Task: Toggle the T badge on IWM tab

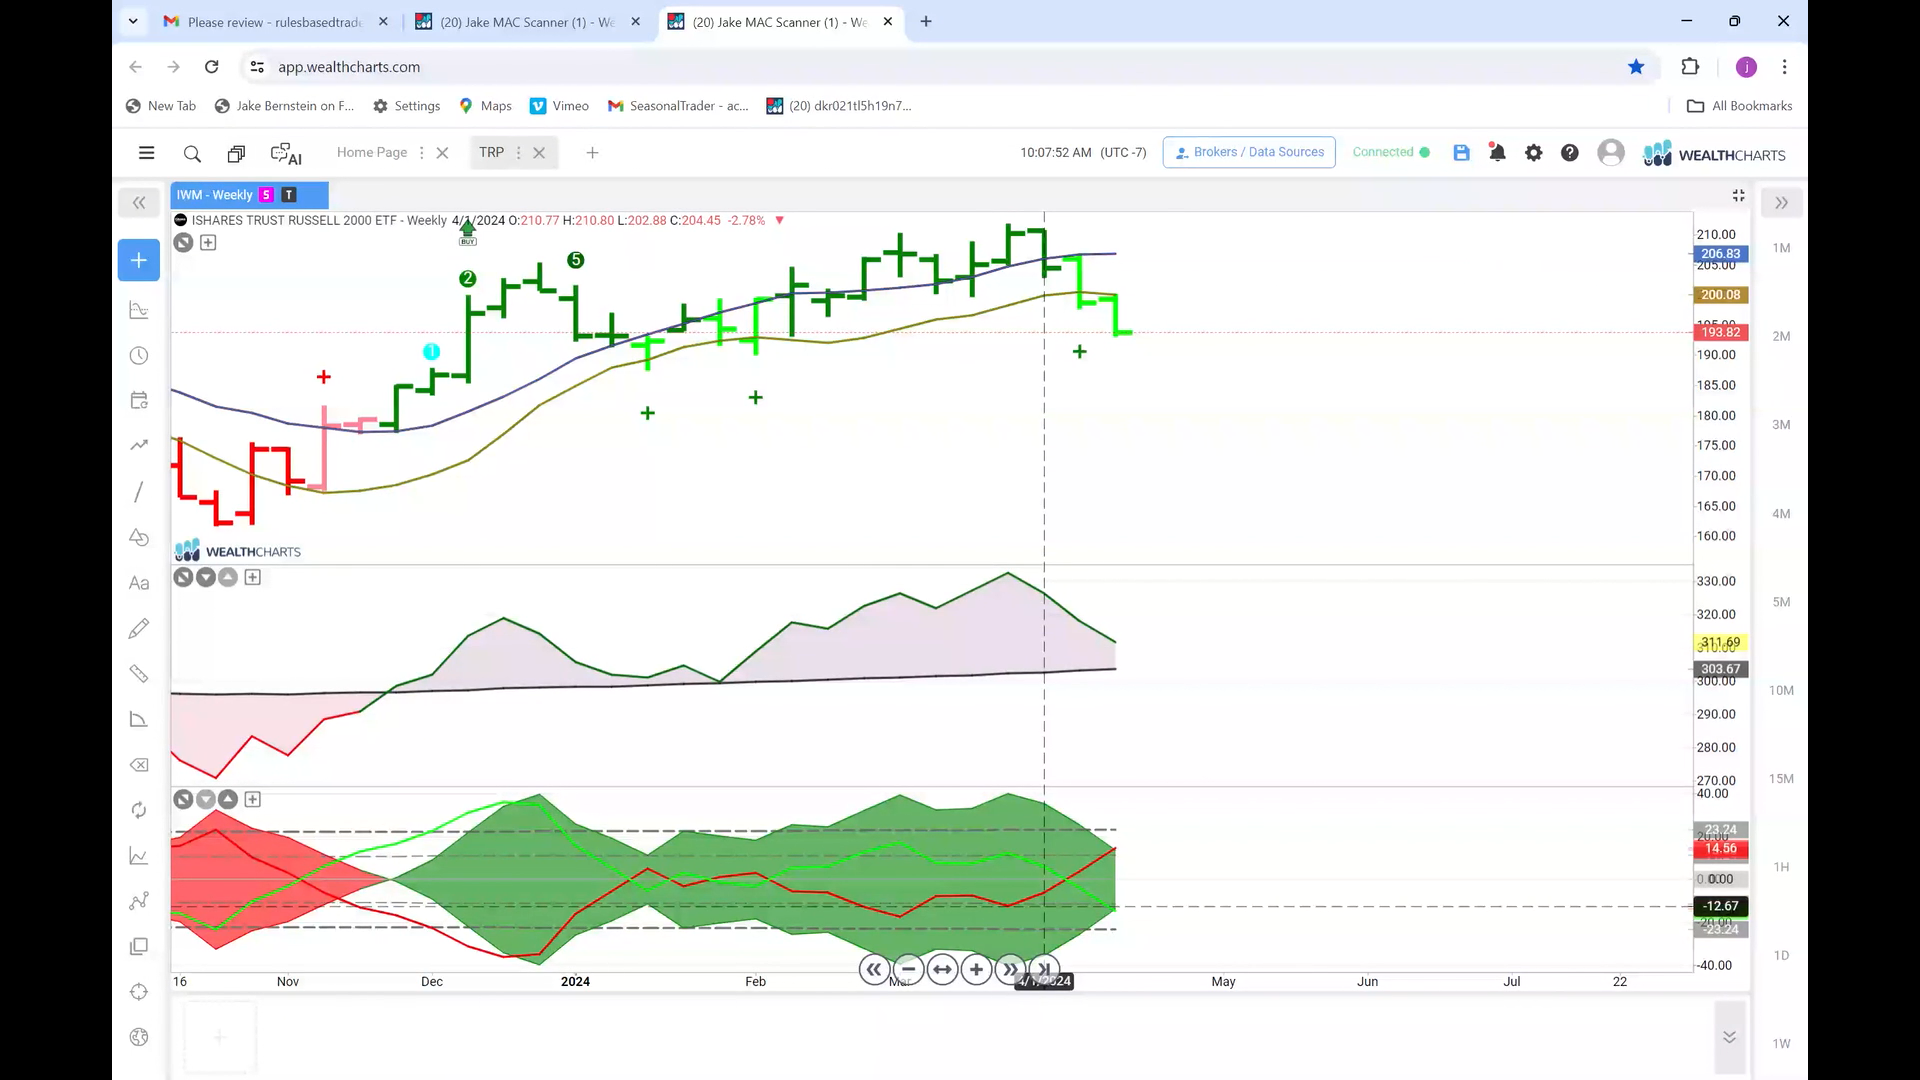Action: pyautogui.click(x=289, y=195)
